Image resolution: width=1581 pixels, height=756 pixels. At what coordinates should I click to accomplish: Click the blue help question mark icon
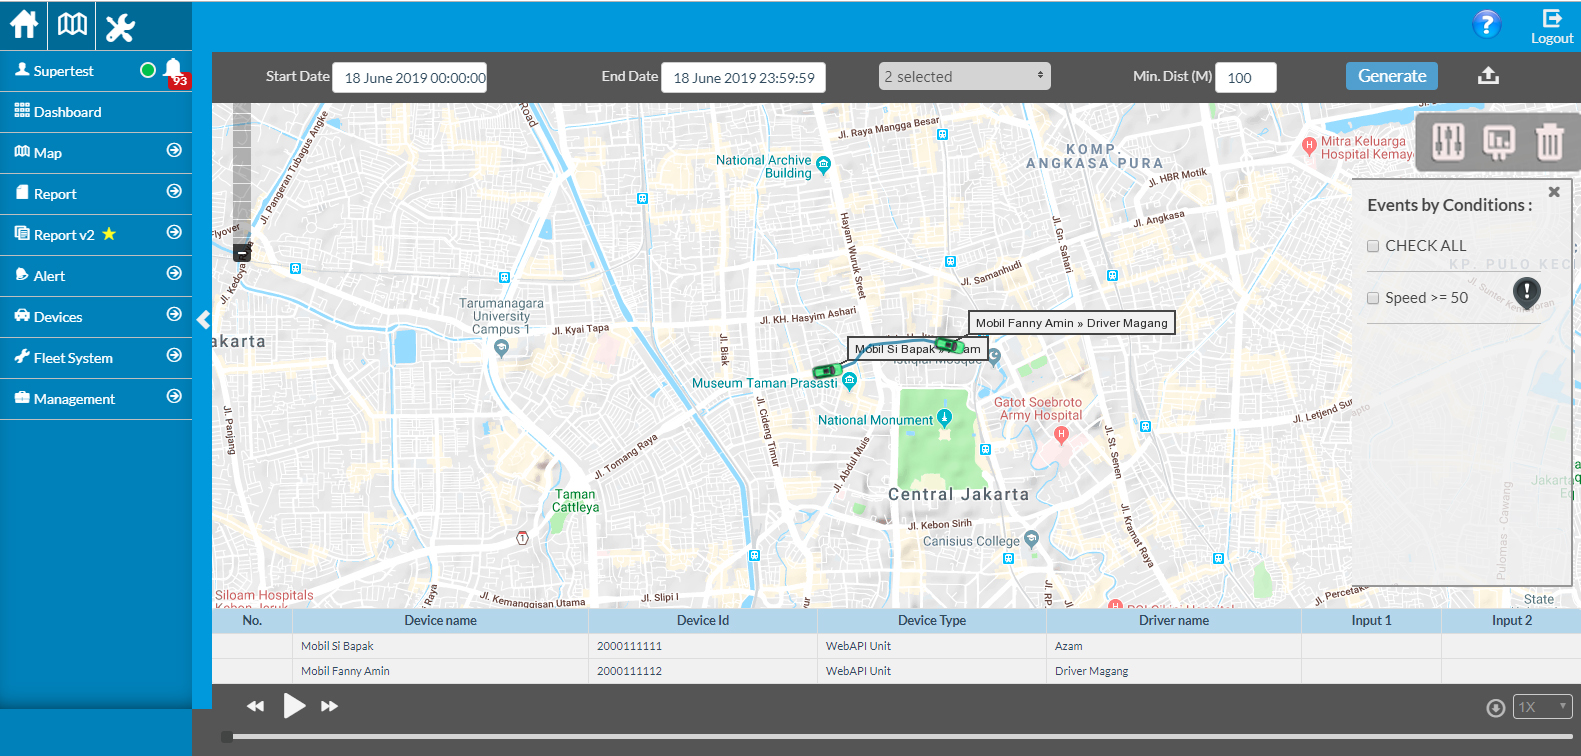(x=1486, y=24)
